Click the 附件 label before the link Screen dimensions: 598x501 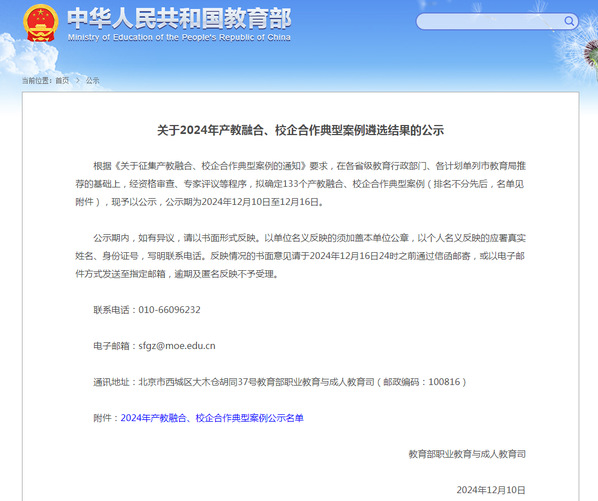point(106,418)
